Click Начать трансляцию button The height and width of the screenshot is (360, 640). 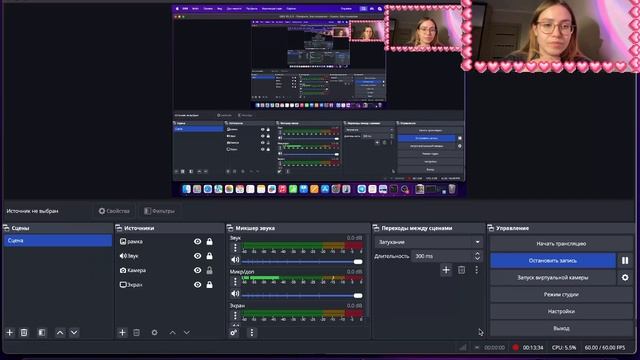click(x=561, y=244)
